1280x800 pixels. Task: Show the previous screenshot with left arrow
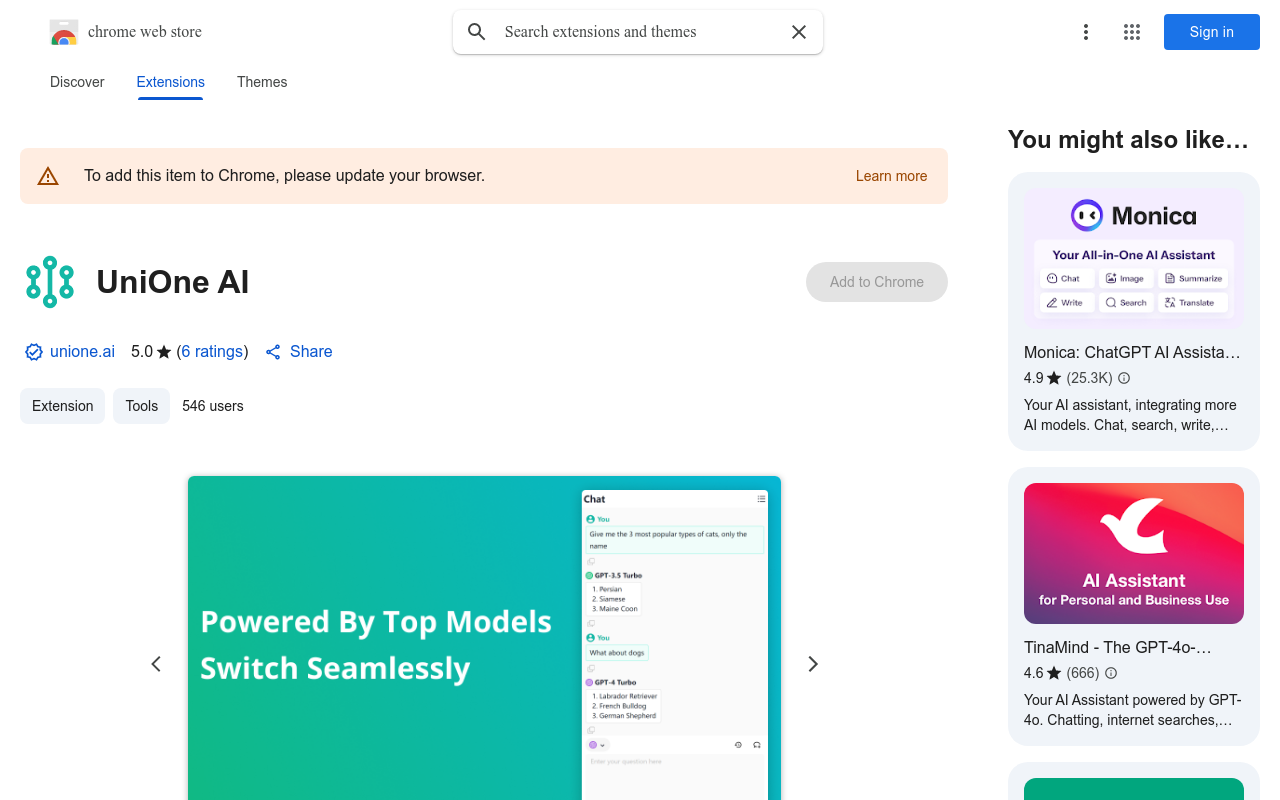pyautogui.click(x=156, y=664)
